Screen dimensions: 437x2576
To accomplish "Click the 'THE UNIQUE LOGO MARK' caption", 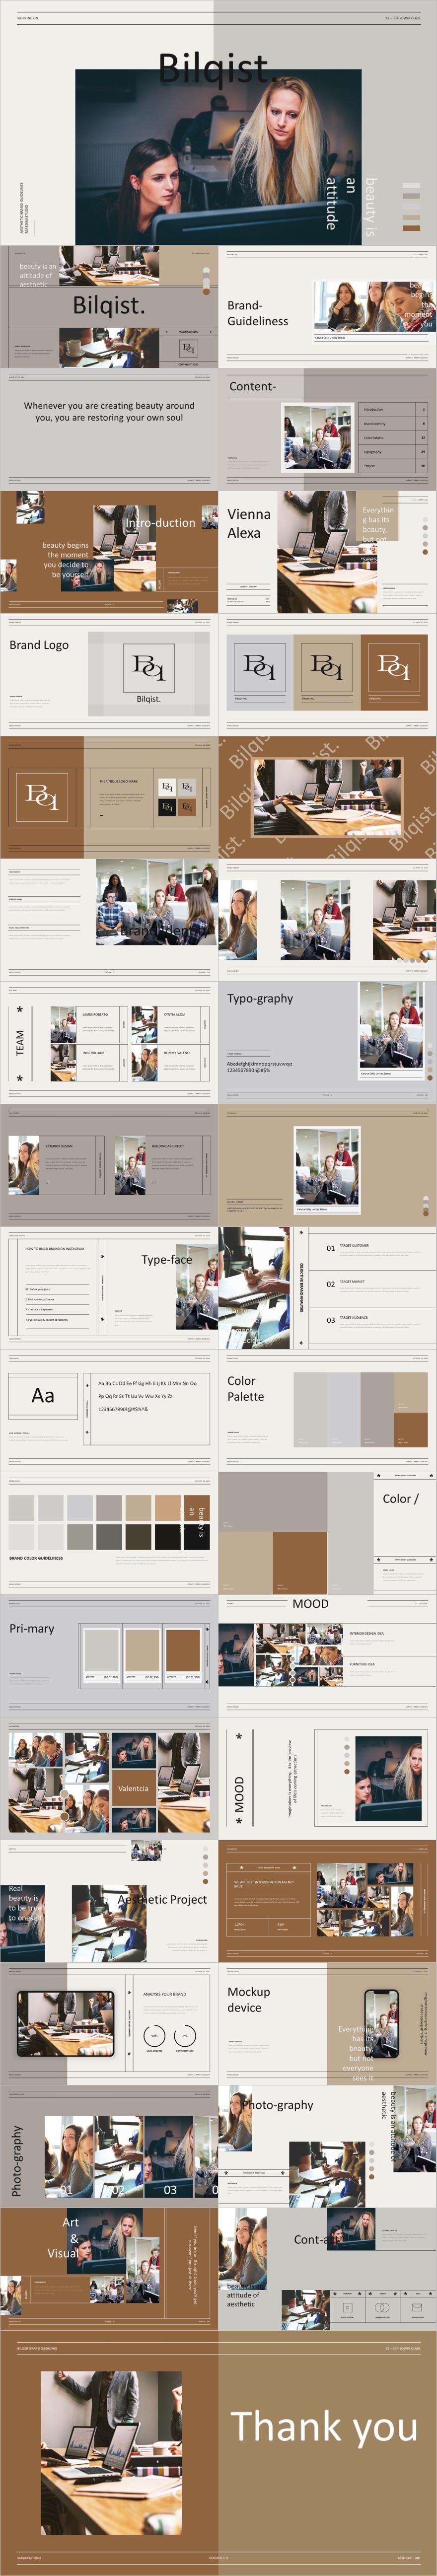I will tap(119, 782).
